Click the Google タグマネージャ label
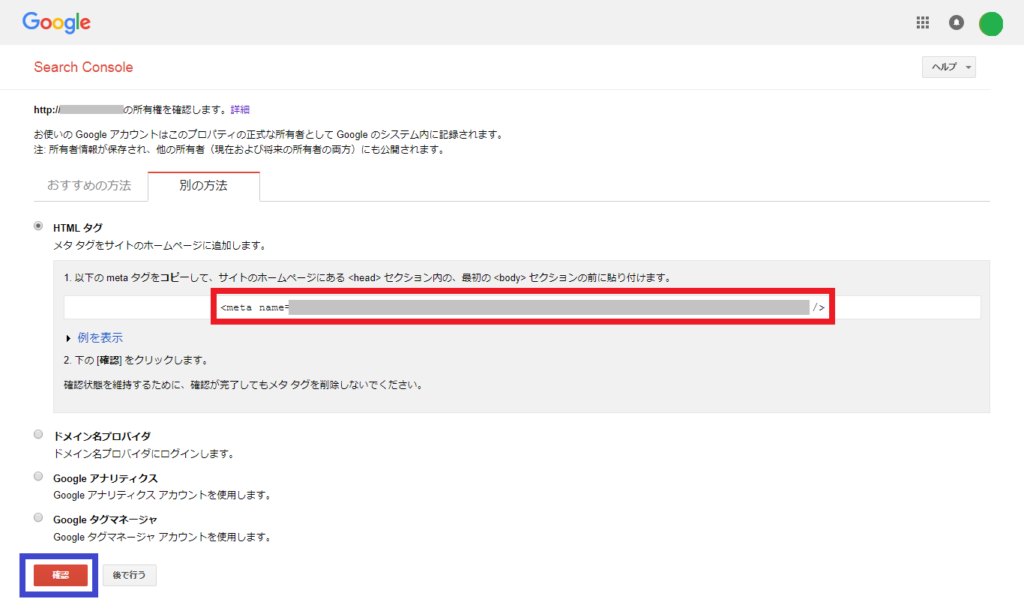The image size is (1024, 605). (x=105, y=520)
